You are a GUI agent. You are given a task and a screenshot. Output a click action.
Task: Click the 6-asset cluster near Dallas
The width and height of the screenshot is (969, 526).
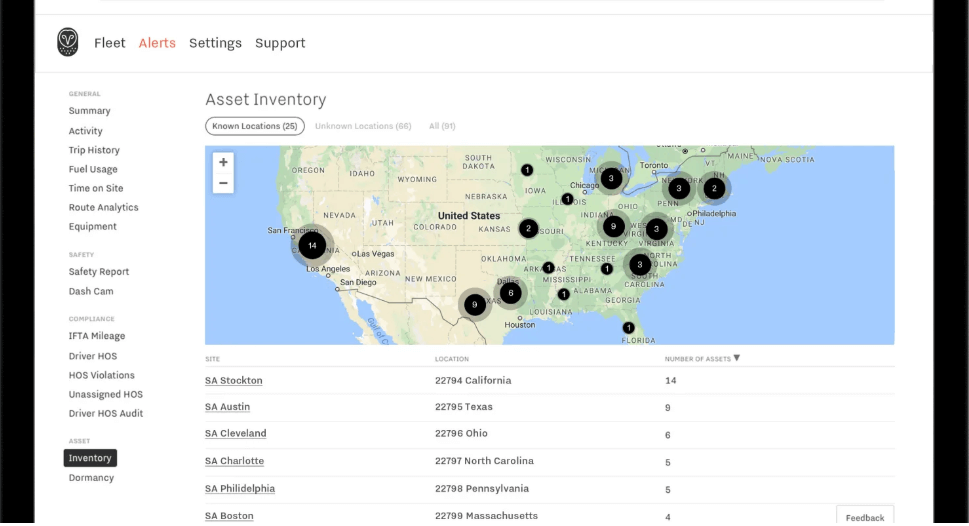click(510, 293)
